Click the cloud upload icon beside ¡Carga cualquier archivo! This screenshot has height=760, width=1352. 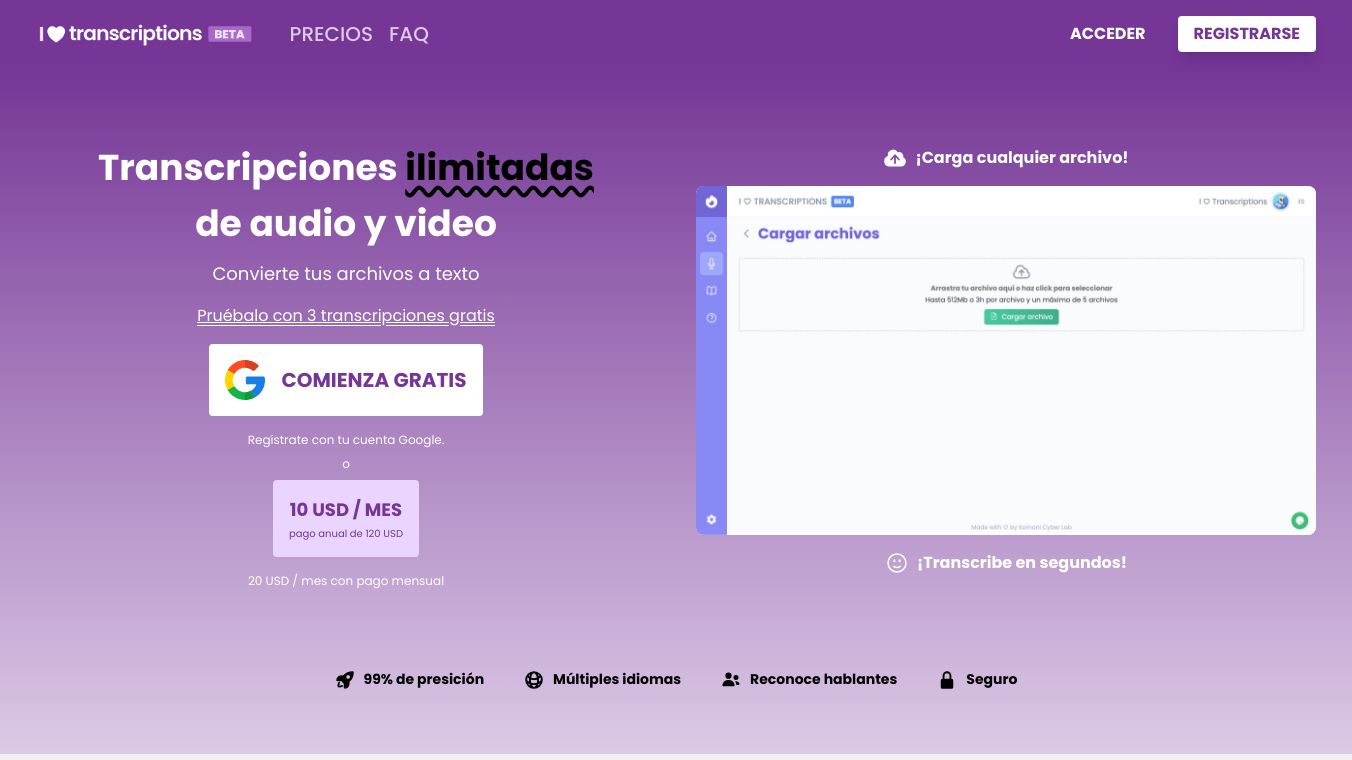[895, 158]
